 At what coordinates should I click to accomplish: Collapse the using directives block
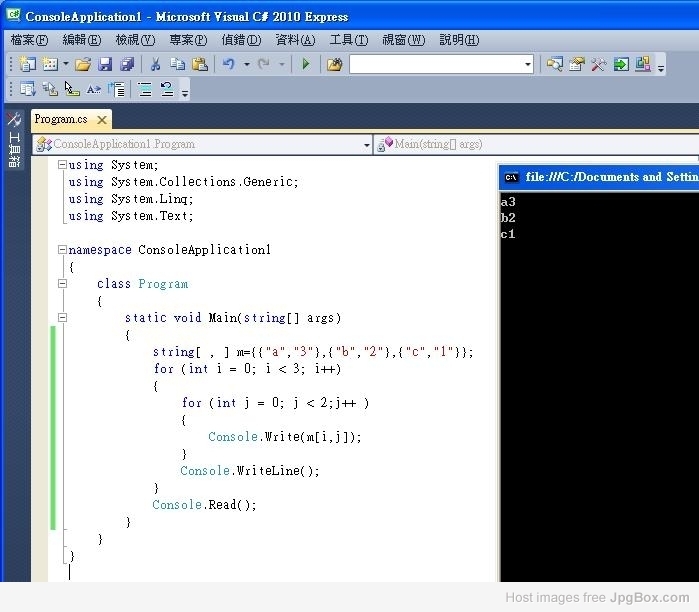pyautogui.click(x=62, y=165)
